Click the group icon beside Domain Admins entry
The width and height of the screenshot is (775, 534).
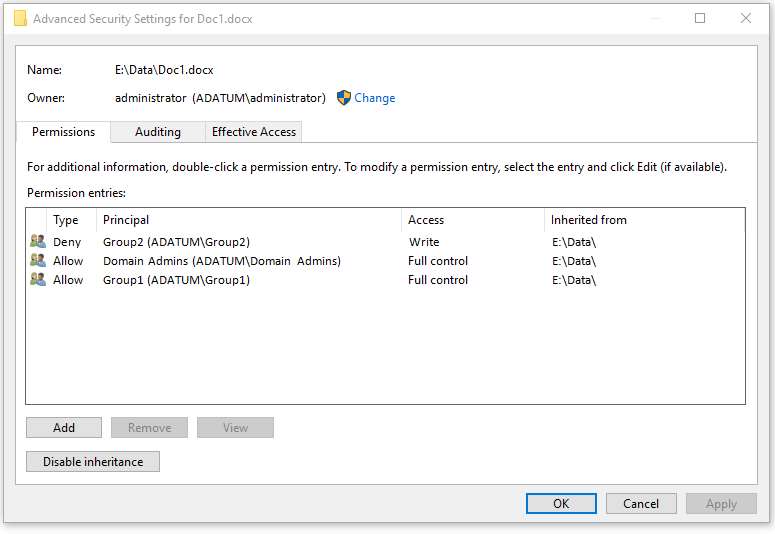[38, 260]
